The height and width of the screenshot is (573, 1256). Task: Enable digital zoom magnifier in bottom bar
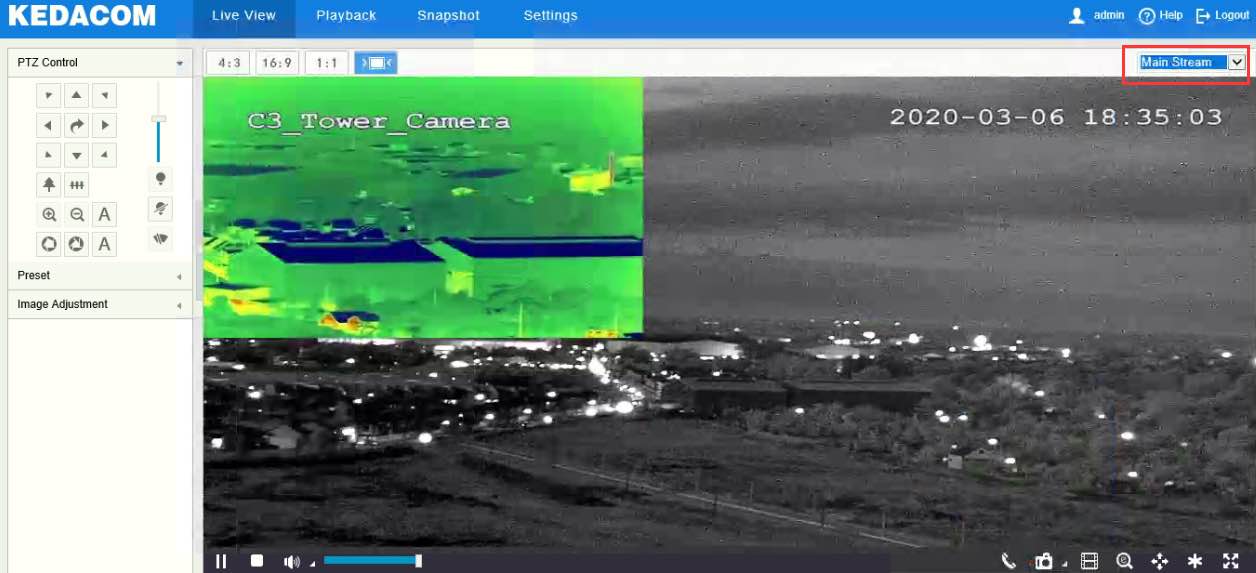[x=1124, y=562]
